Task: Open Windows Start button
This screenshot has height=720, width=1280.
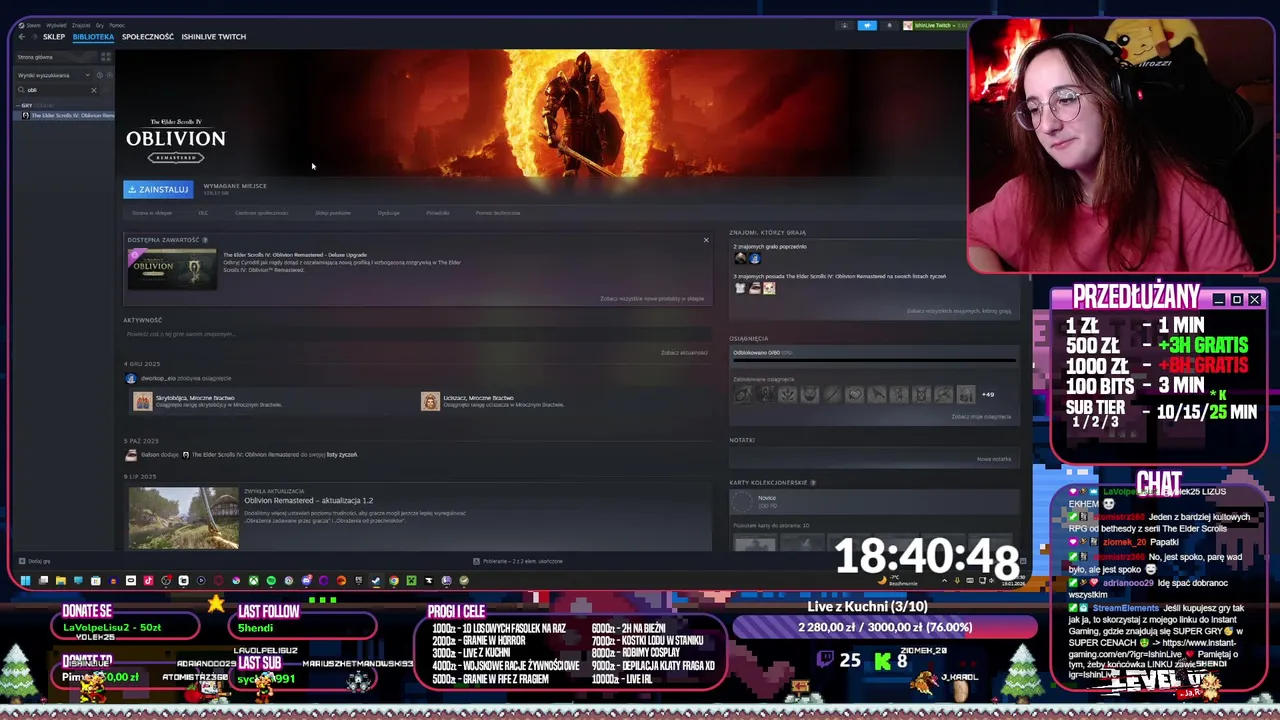Action: pyautogui.click(x=25, y=580)
